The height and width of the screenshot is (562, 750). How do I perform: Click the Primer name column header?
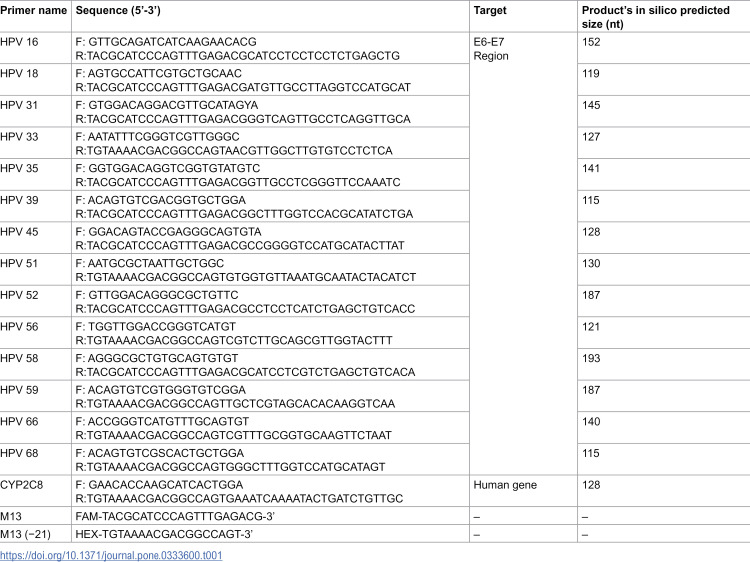(33, 11)
